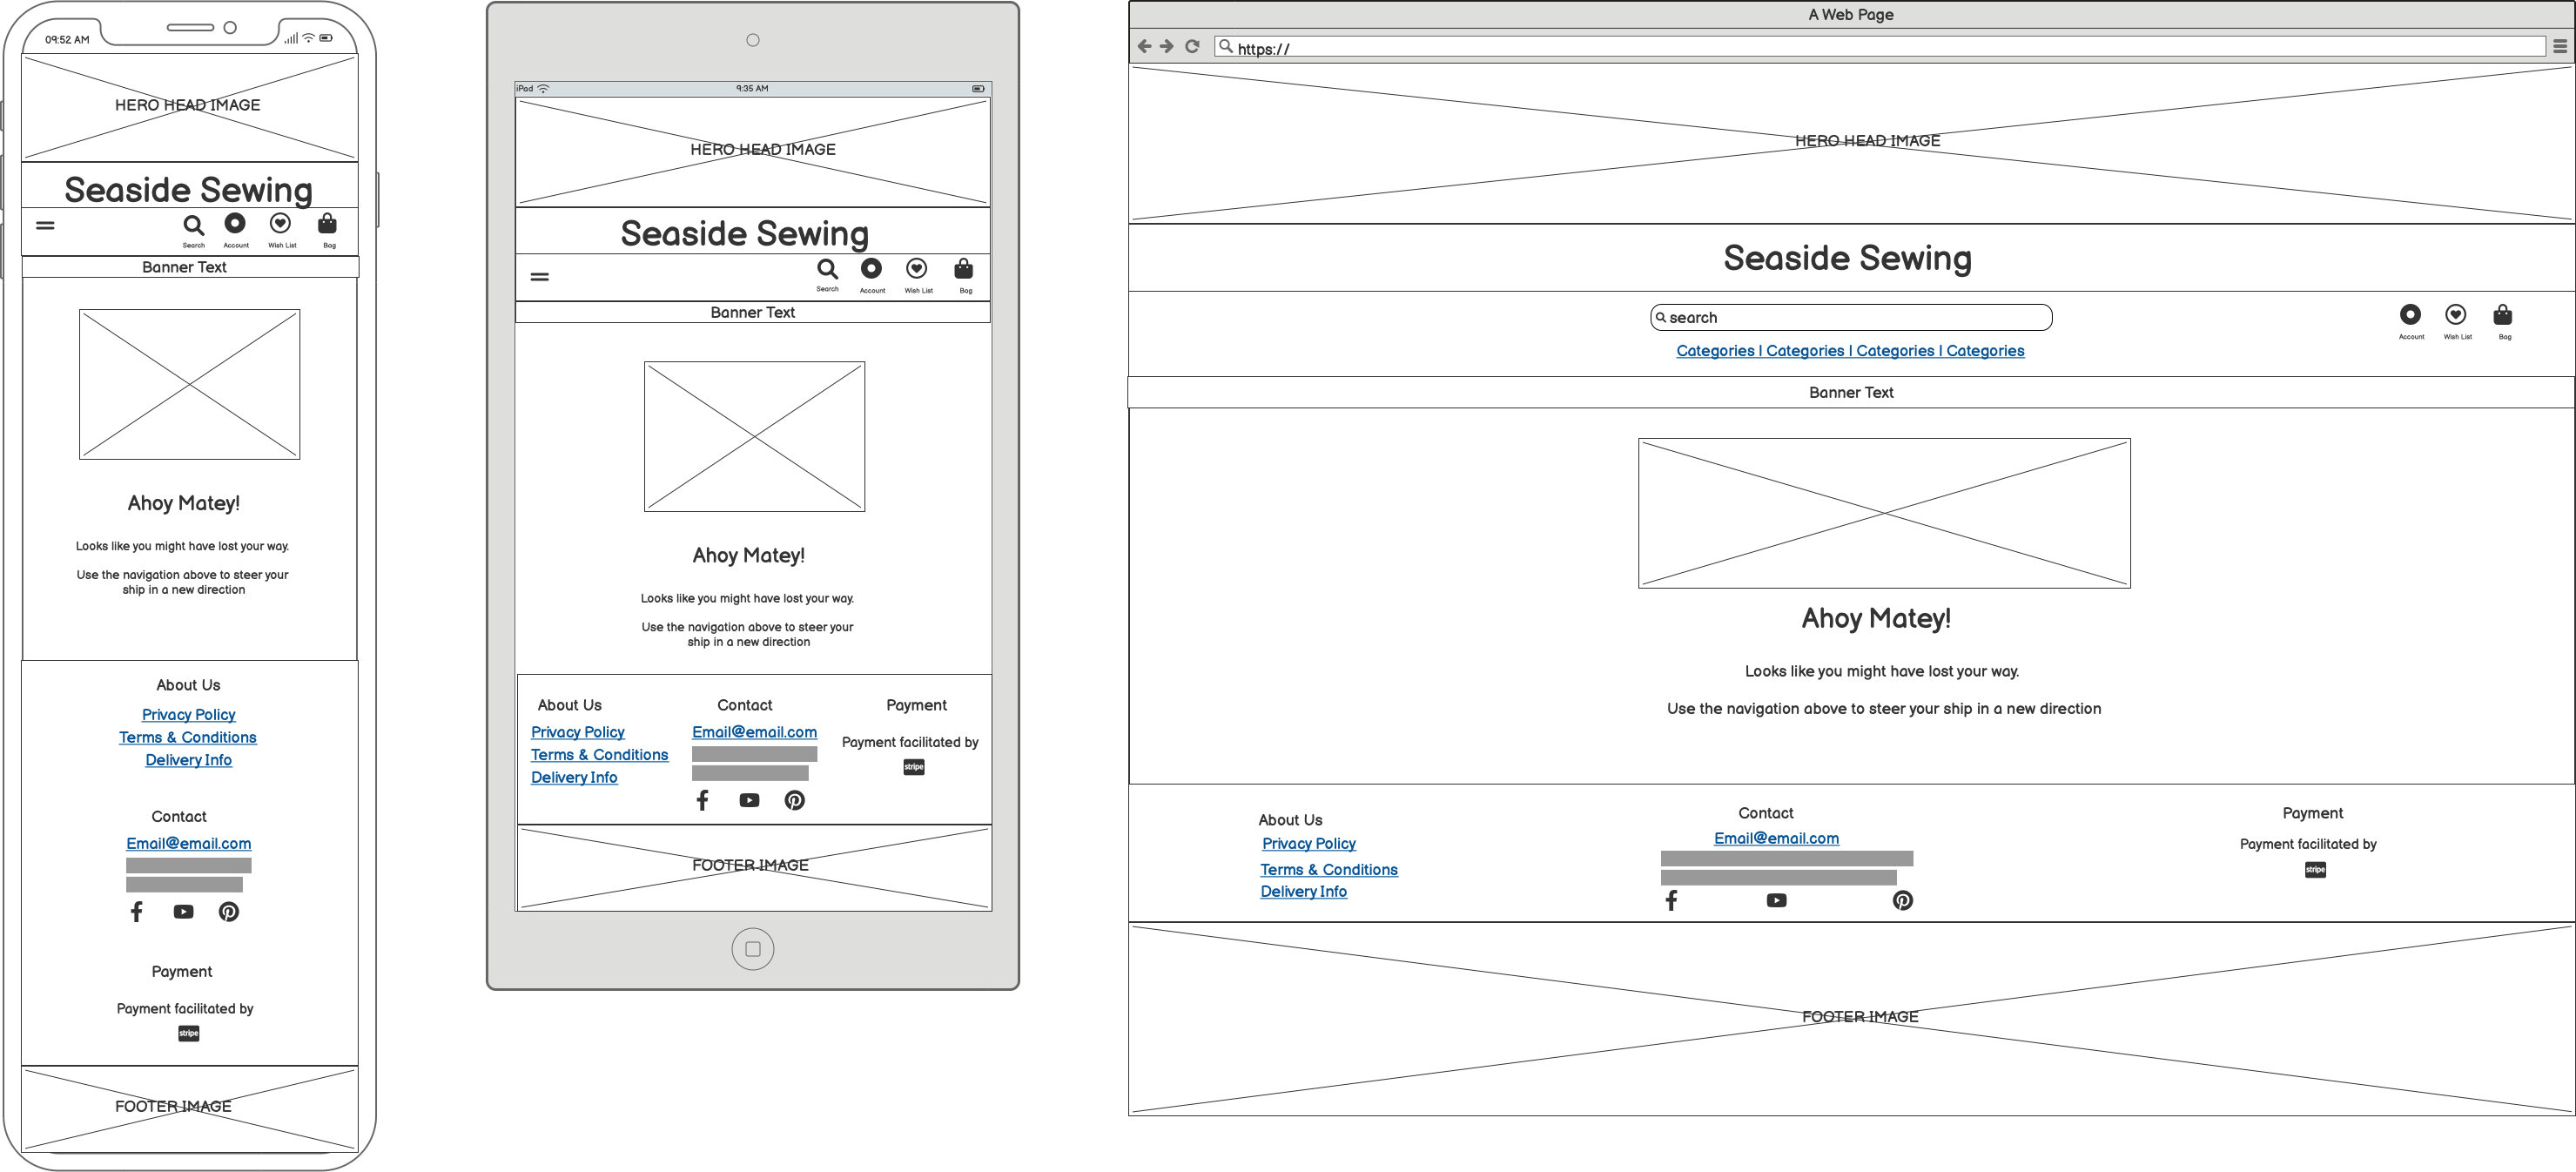The image size is (2576, 1172).
Task: Click the Wish List icon on the desktop web page
Action: point(2456,315)
